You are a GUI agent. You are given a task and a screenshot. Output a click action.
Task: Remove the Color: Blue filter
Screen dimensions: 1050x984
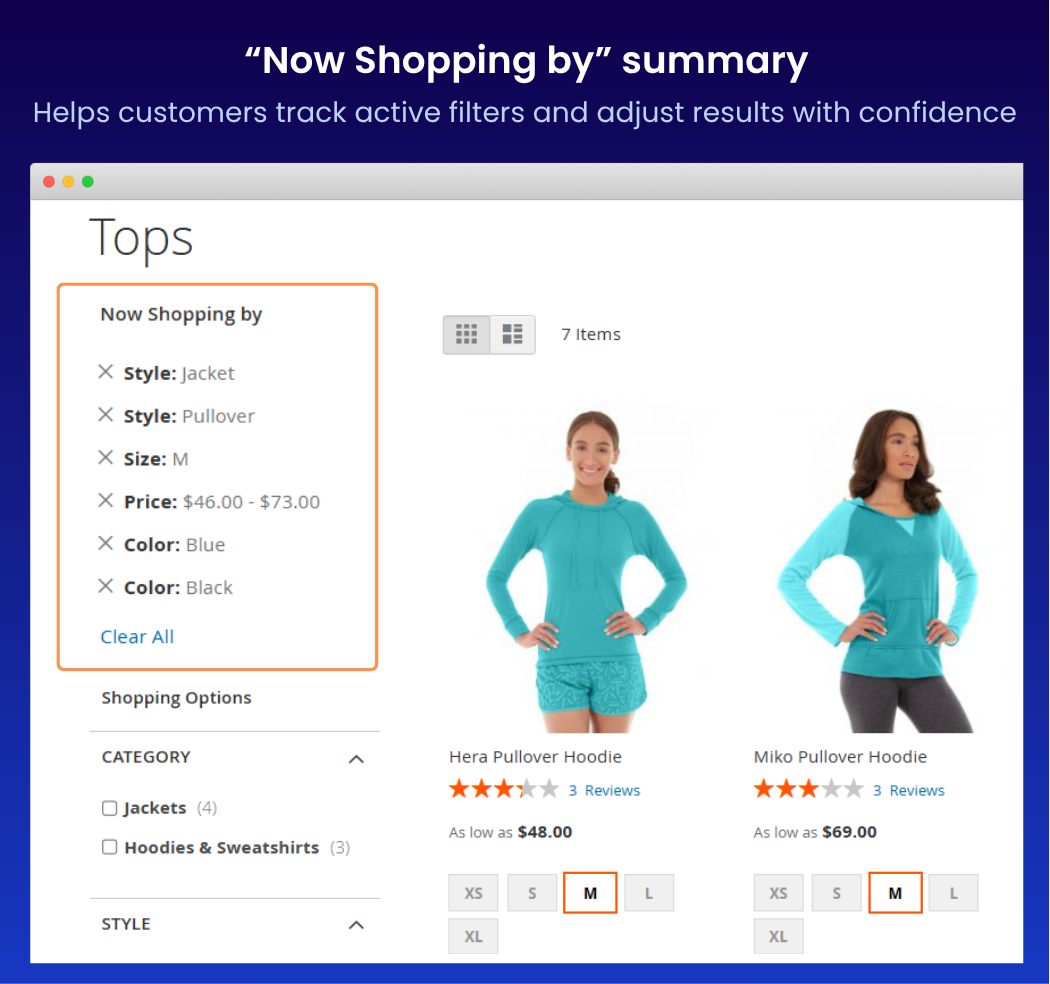click(x=105, y=543)
